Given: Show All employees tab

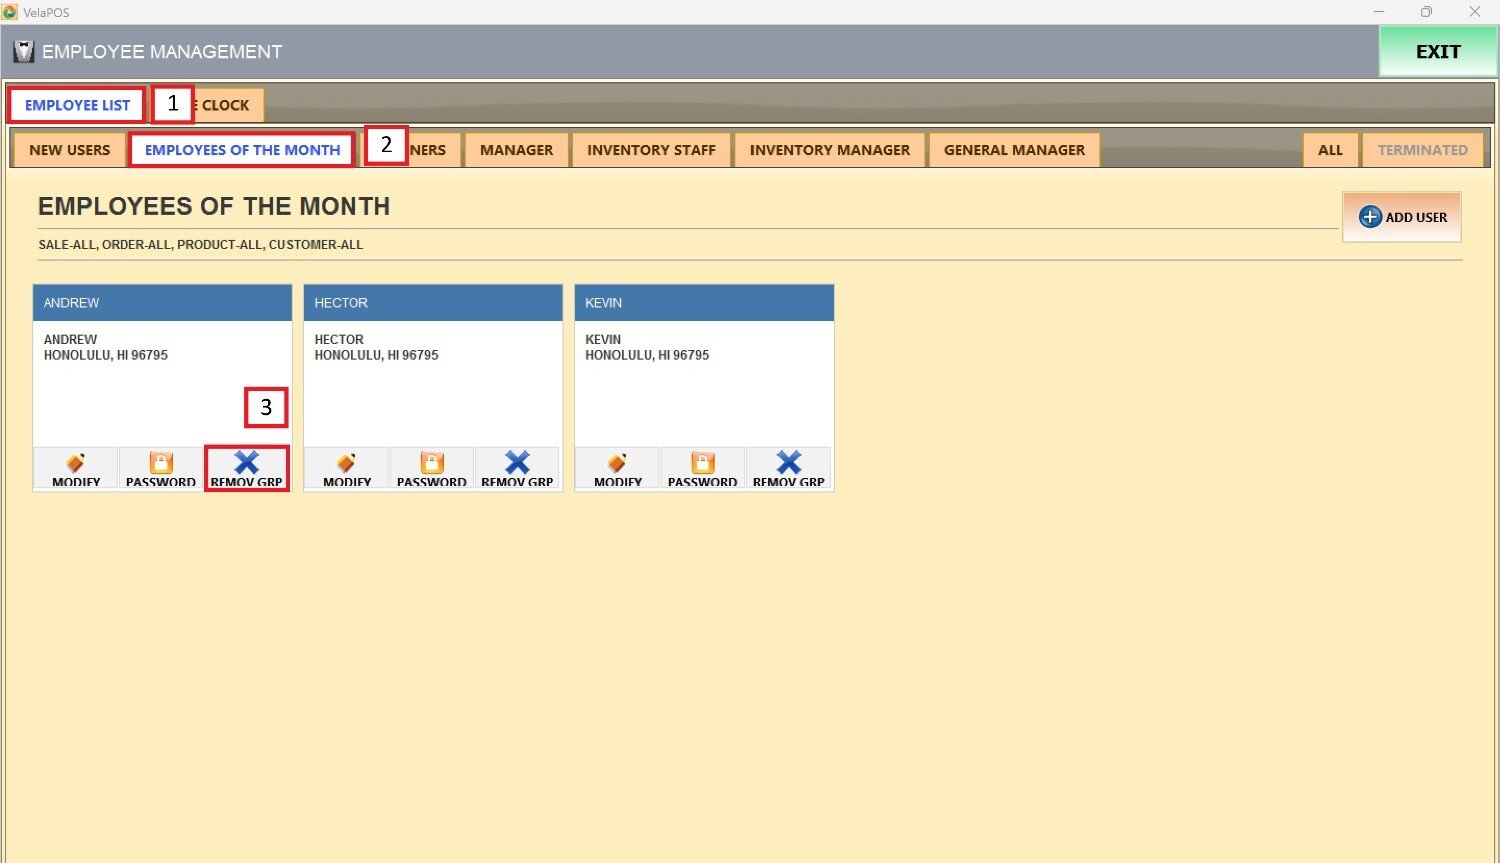Looking at the screenshot, I should [1330, 150].
